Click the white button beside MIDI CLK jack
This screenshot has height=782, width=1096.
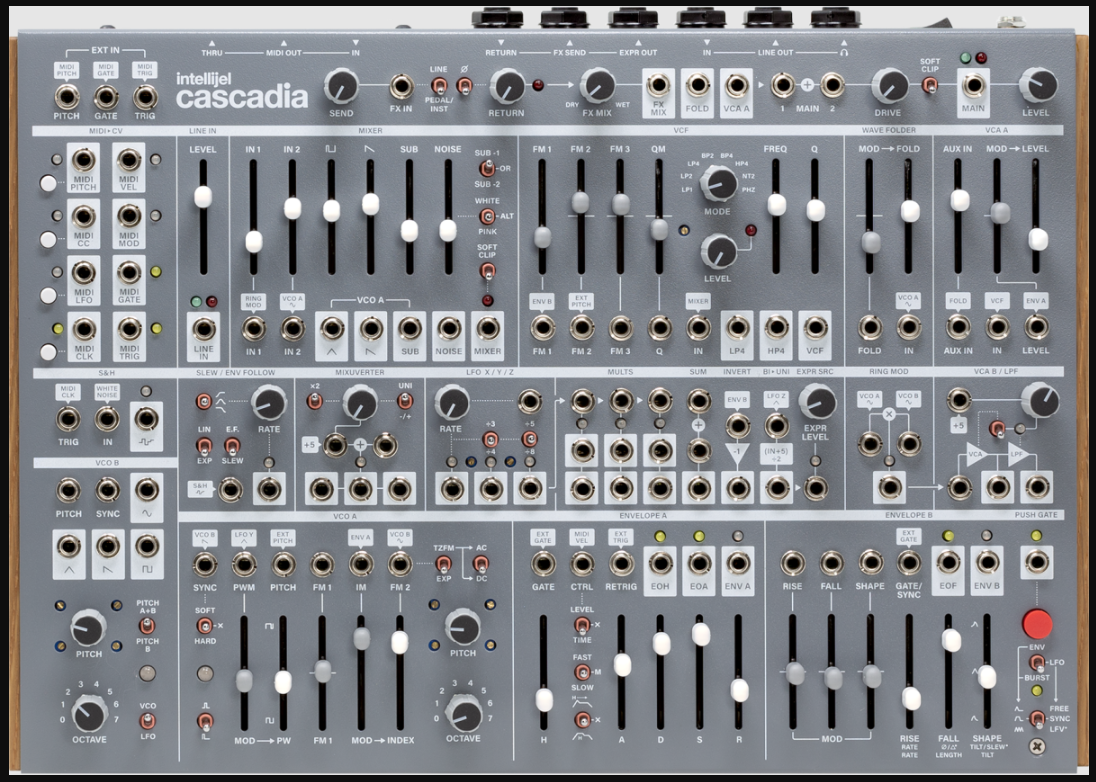48,352
